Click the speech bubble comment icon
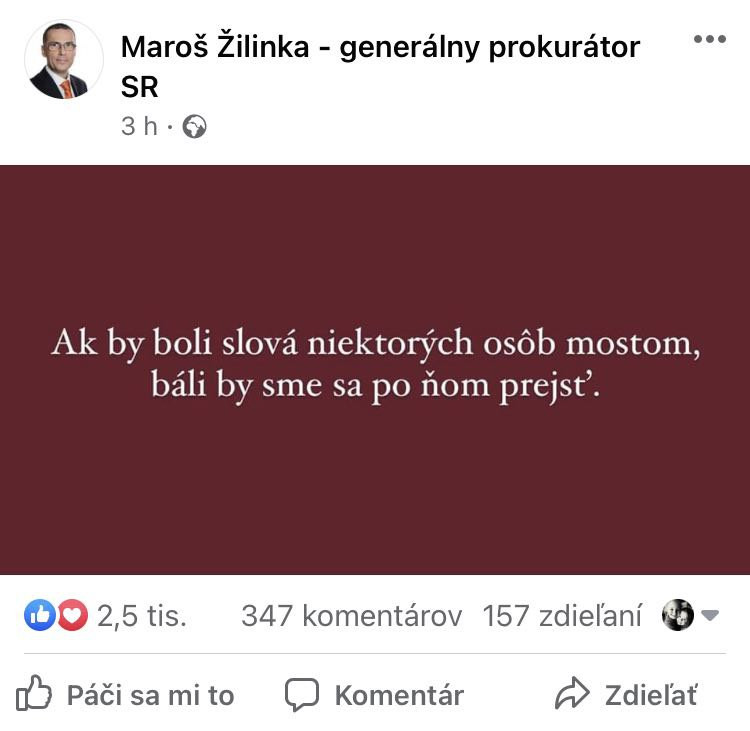Viewport: 750px width, 731px height. point(302,694)
